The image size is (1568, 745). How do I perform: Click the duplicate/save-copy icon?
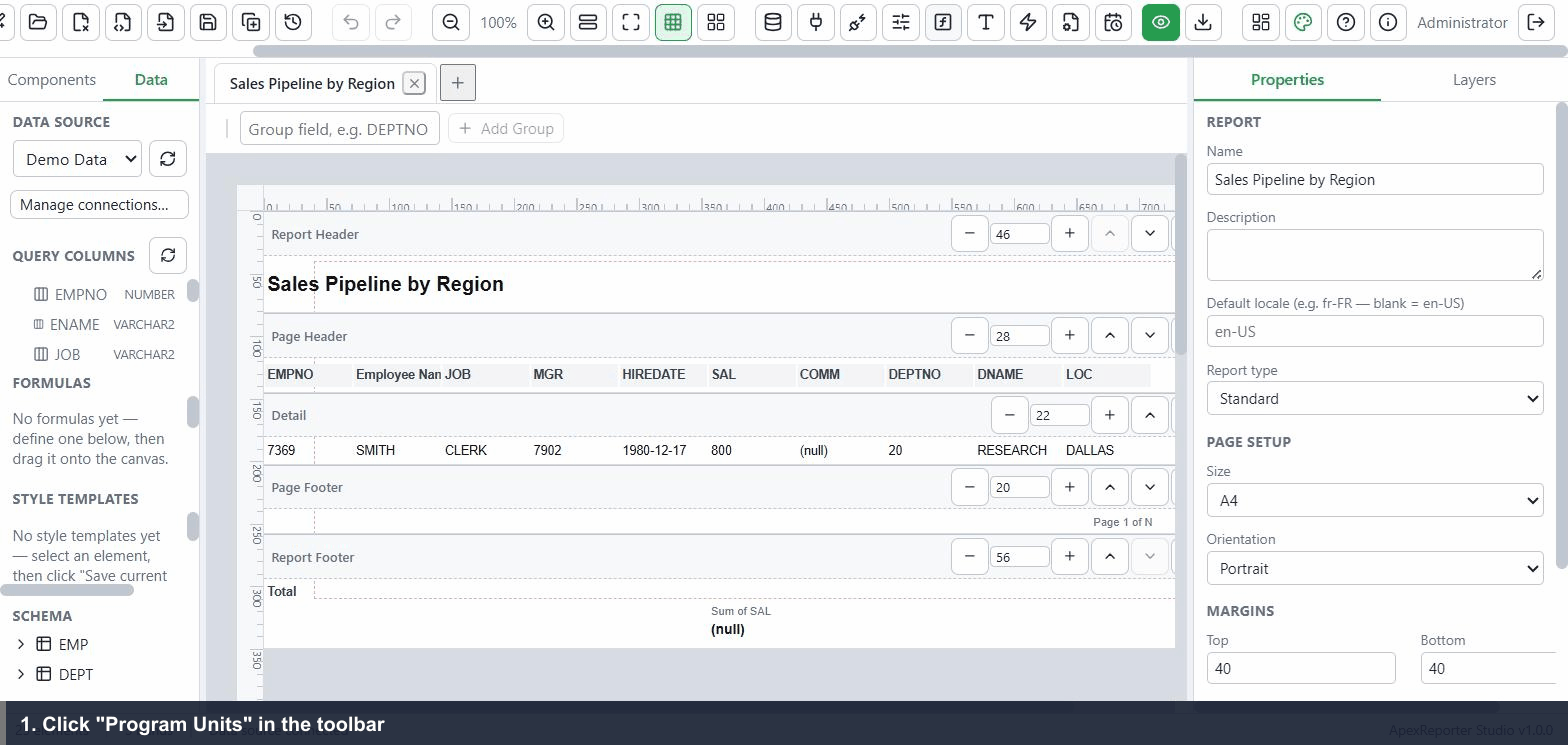tap(251, 22)
